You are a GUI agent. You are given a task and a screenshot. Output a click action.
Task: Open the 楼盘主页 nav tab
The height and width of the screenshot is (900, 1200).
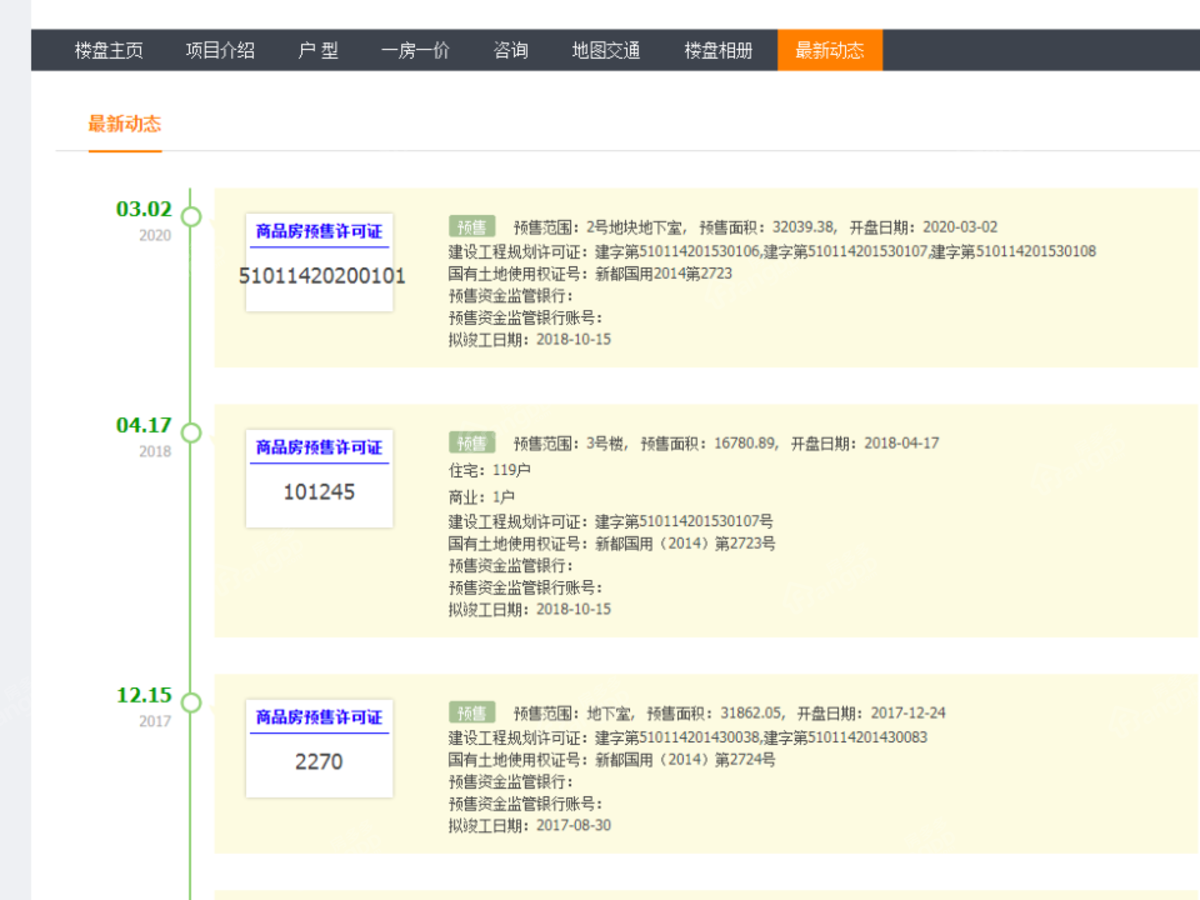click(109, 50)
